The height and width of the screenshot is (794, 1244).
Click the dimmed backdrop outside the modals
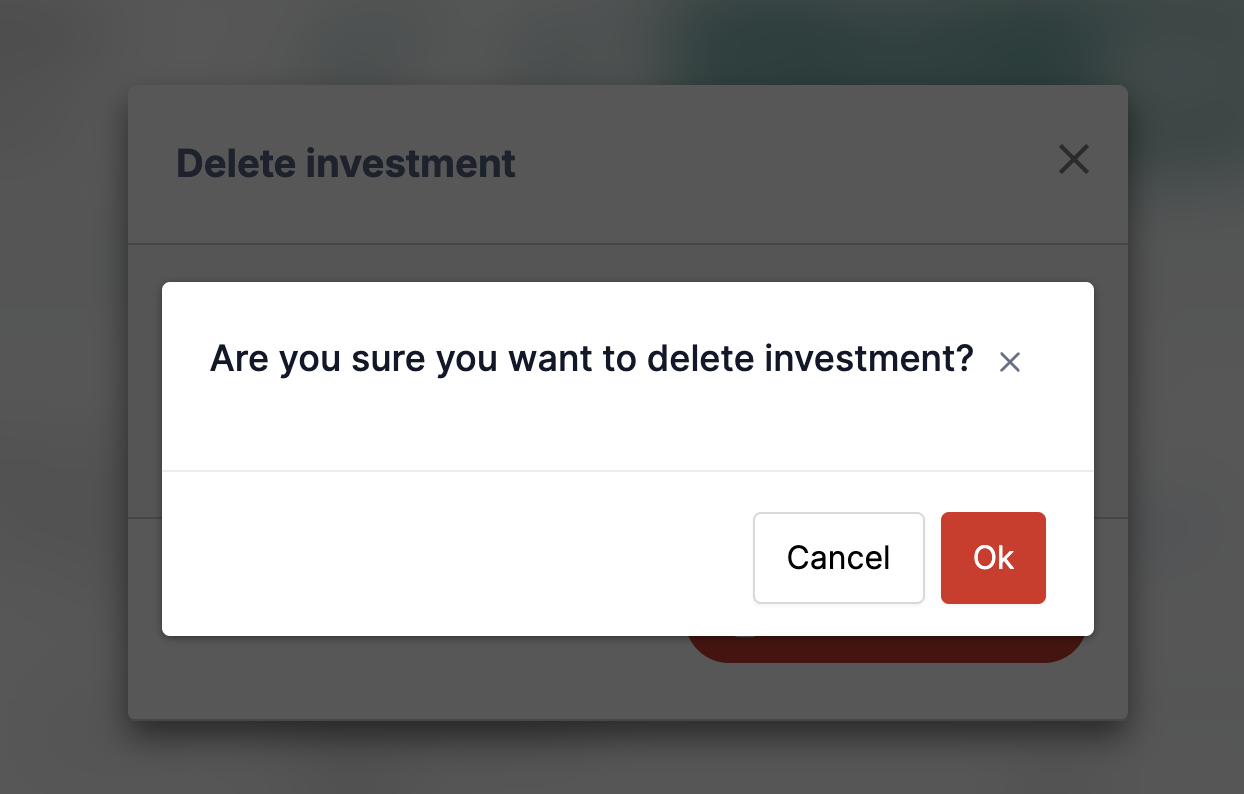pos(62,400)
